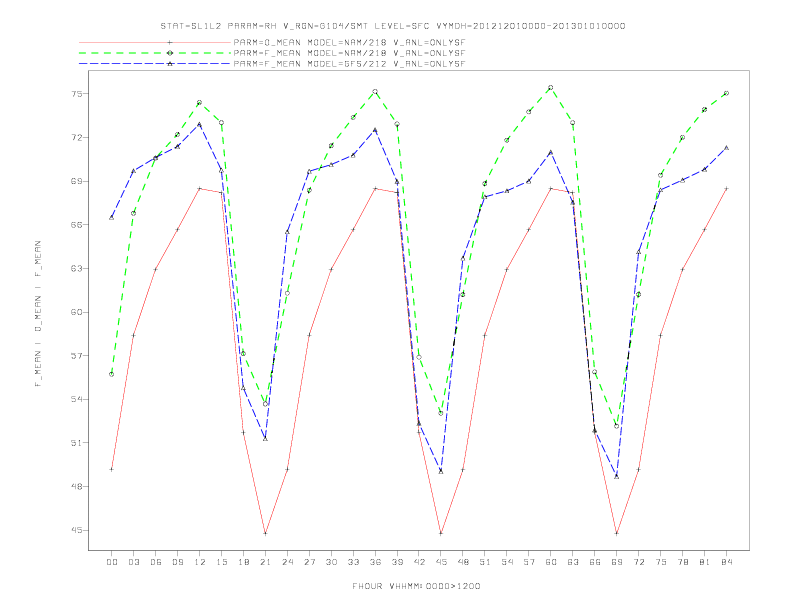Click x-axis tick label 75

661,562
